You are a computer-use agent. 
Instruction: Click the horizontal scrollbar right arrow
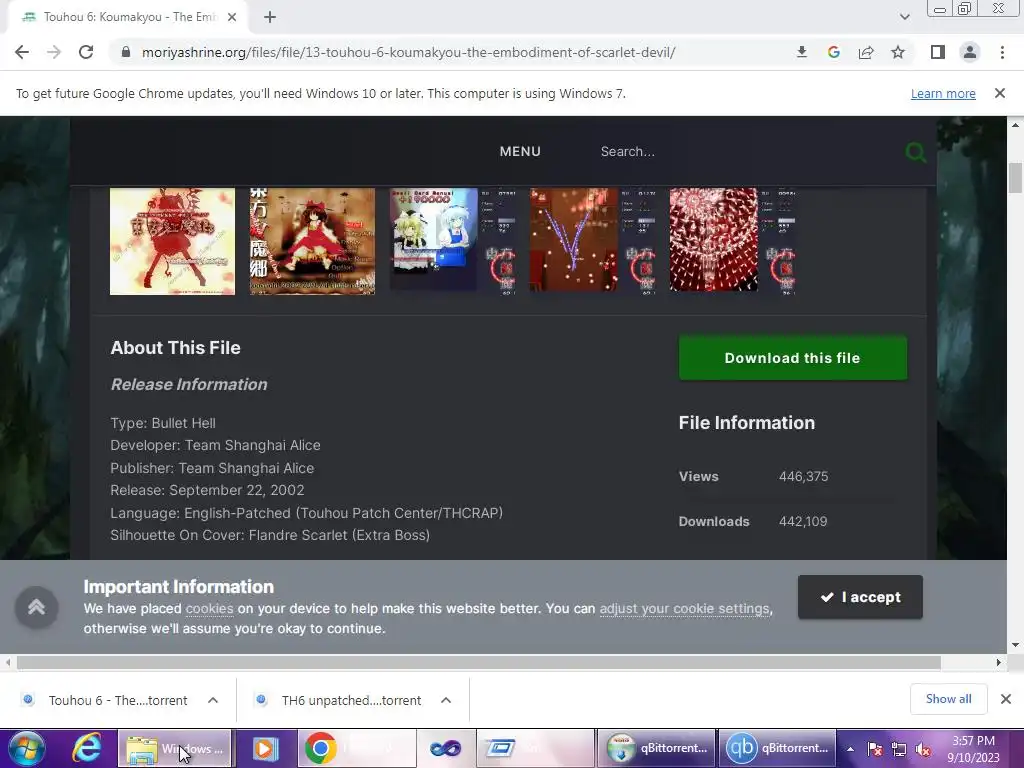998,662
